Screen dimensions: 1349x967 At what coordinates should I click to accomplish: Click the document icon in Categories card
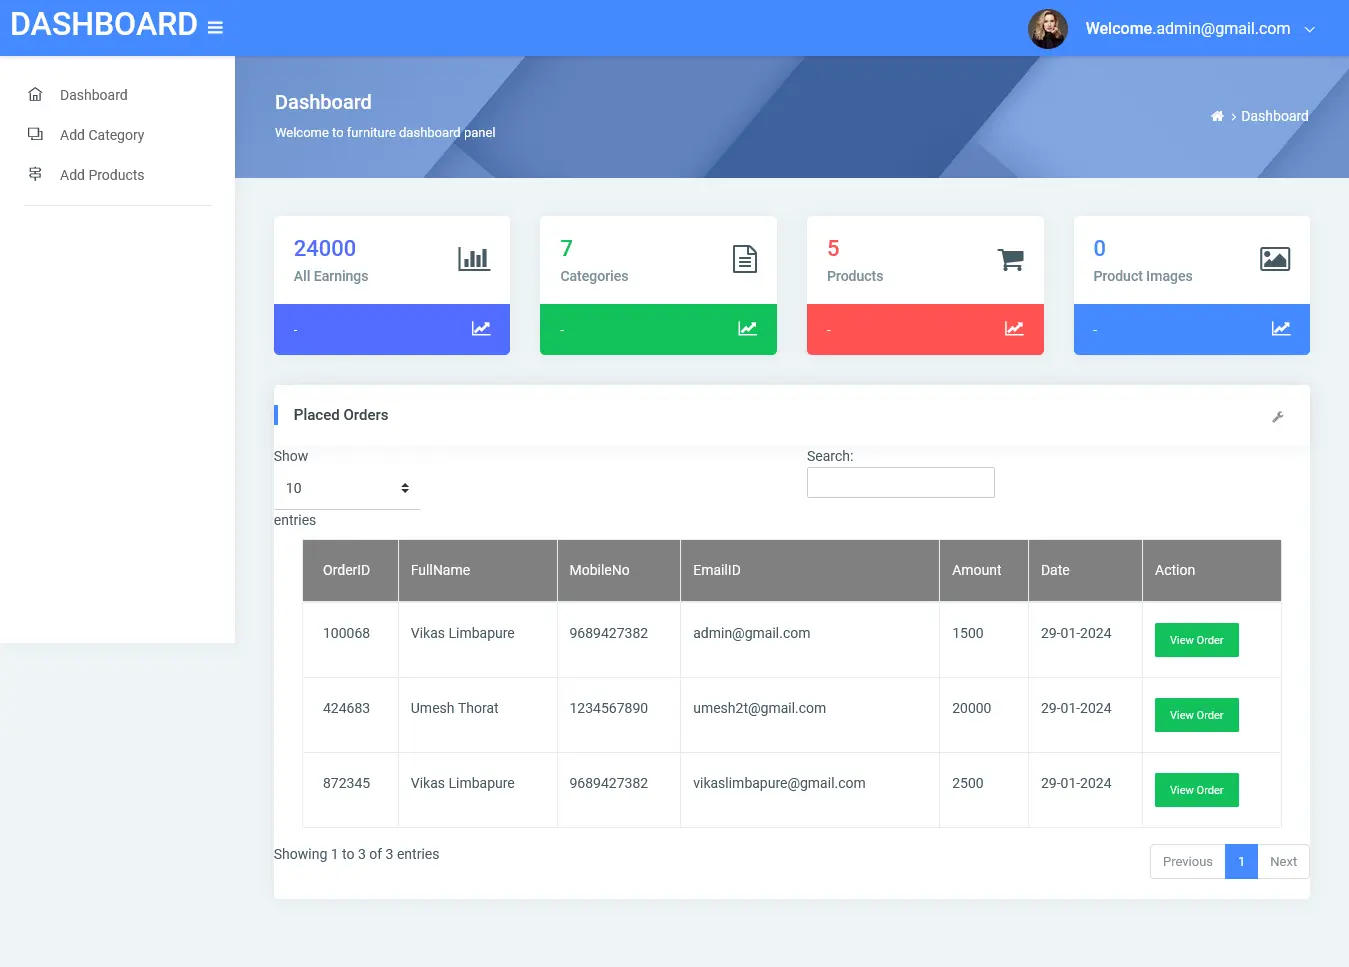click(x=745, y=259)
